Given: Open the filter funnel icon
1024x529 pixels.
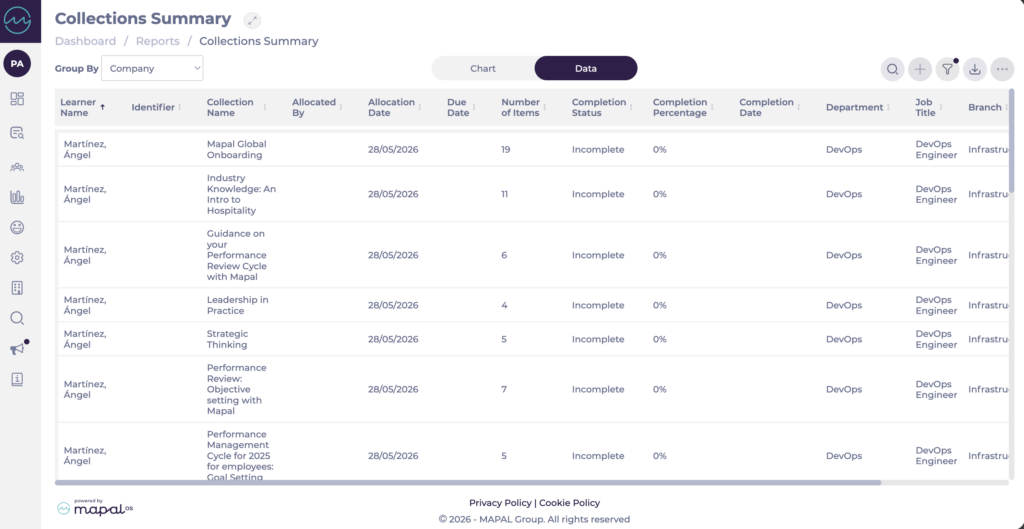Looking at the screenshot, I should point(947,69).
